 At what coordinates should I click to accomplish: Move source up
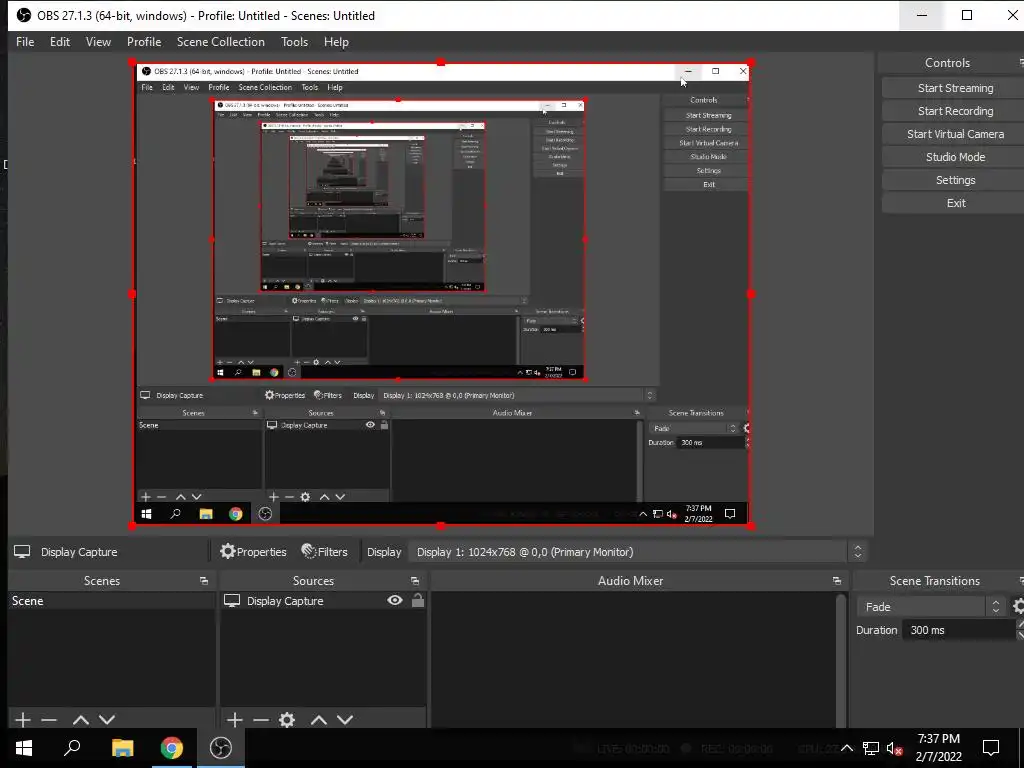click(x=319, y=720)
